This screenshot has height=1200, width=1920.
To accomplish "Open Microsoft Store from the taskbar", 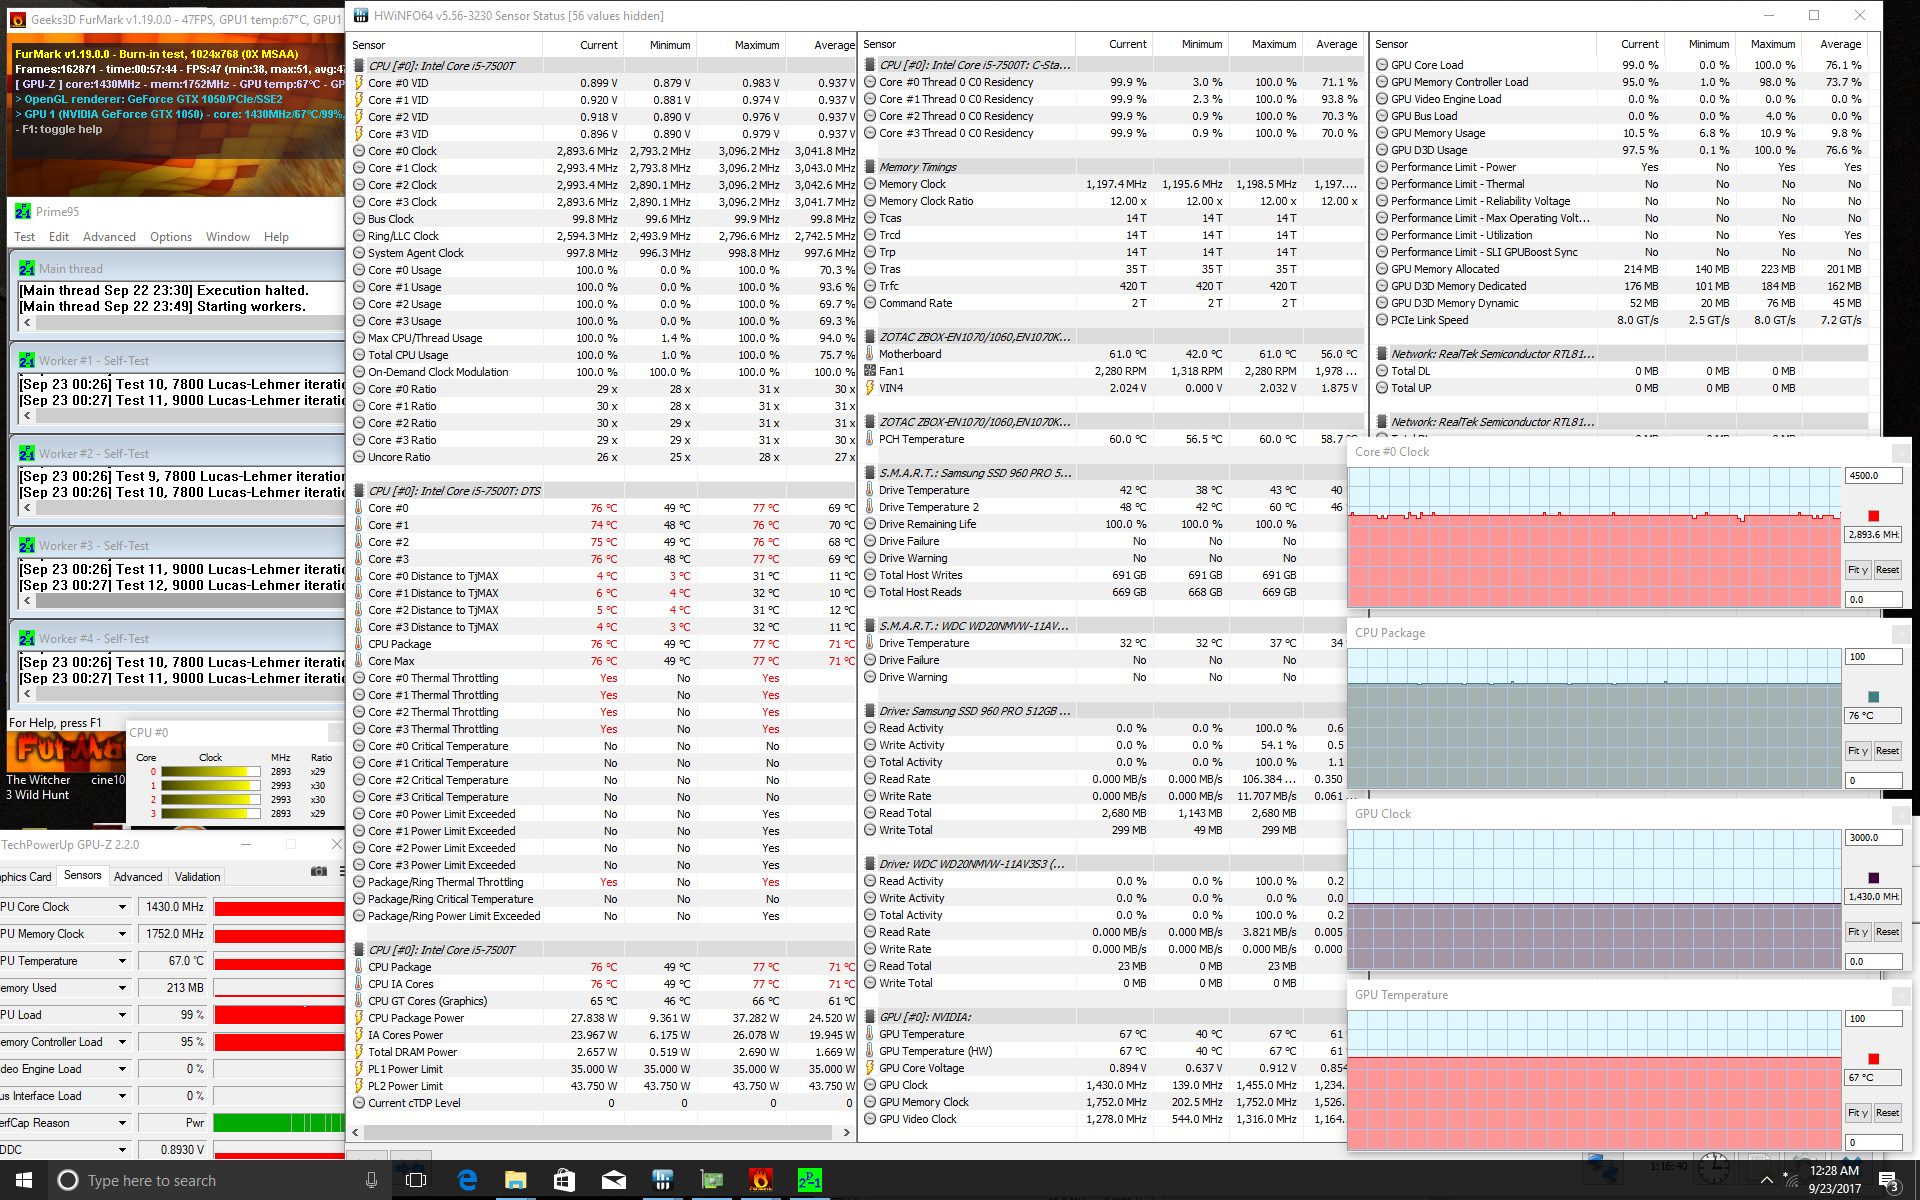I will pos(564,1180).
